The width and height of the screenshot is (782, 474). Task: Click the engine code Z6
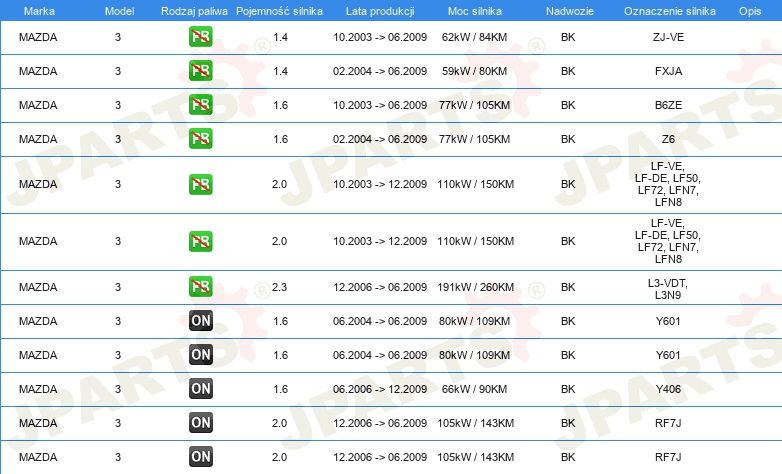668,139
